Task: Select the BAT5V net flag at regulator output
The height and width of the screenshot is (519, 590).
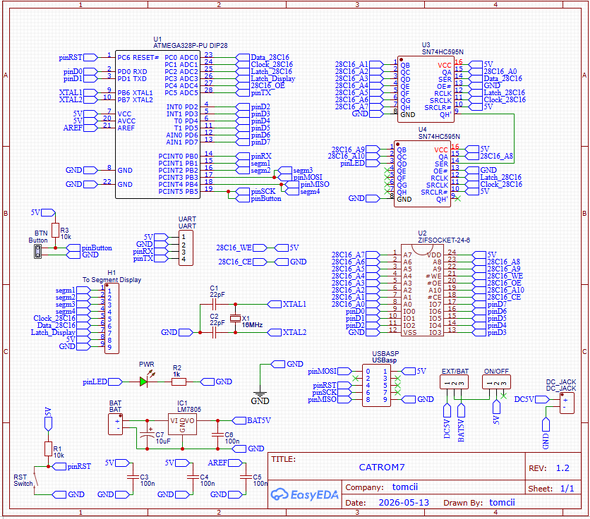Action: point(251,420)
